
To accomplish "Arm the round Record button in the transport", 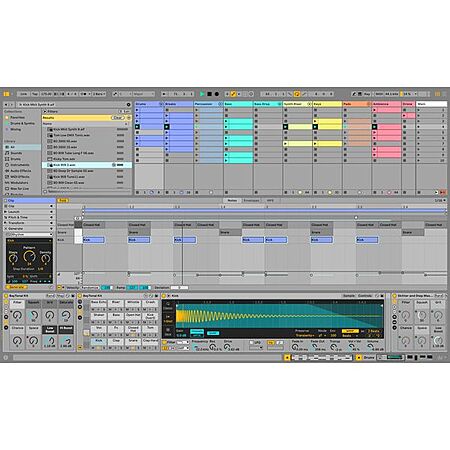I will [217, 94].
